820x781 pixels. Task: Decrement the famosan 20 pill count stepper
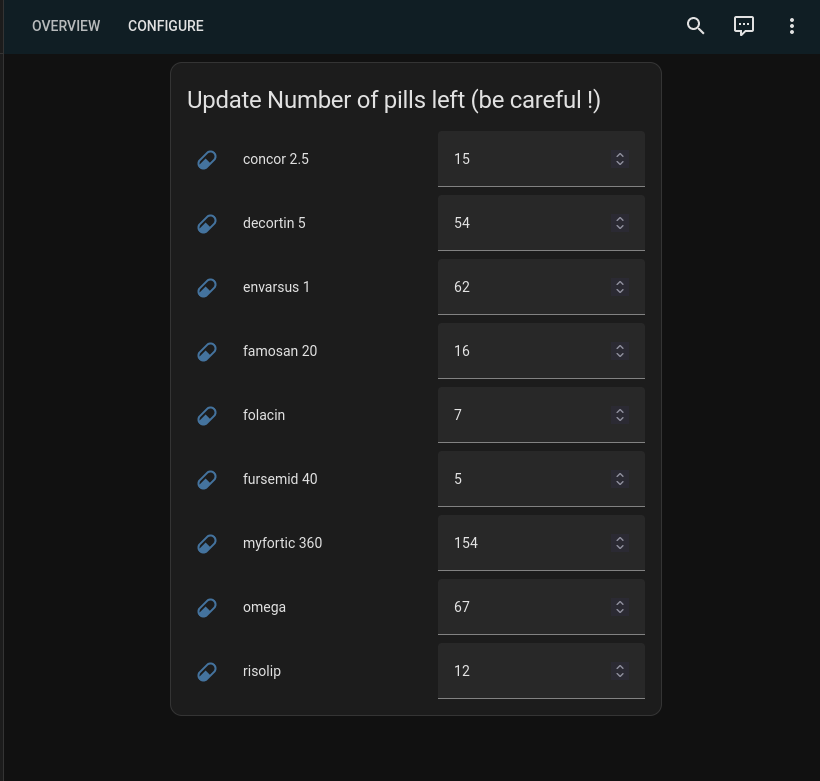tap(620, 355)
